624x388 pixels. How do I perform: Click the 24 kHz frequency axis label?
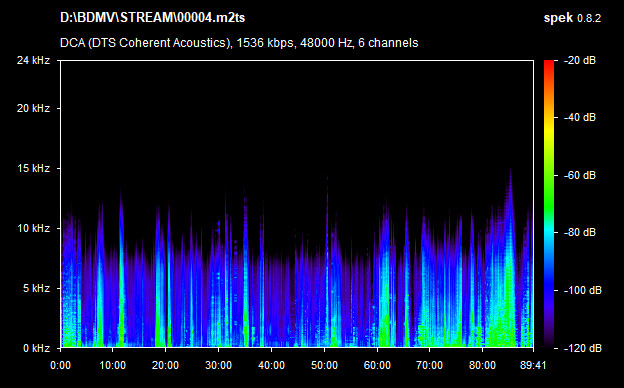click(x=33, y=60)
